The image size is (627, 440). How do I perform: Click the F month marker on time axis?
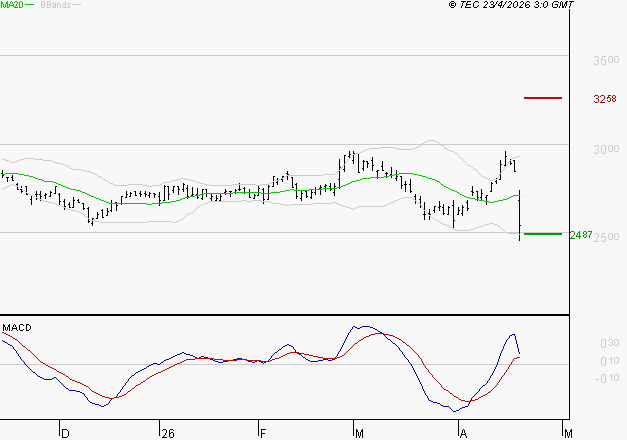(x=263, y=433)
